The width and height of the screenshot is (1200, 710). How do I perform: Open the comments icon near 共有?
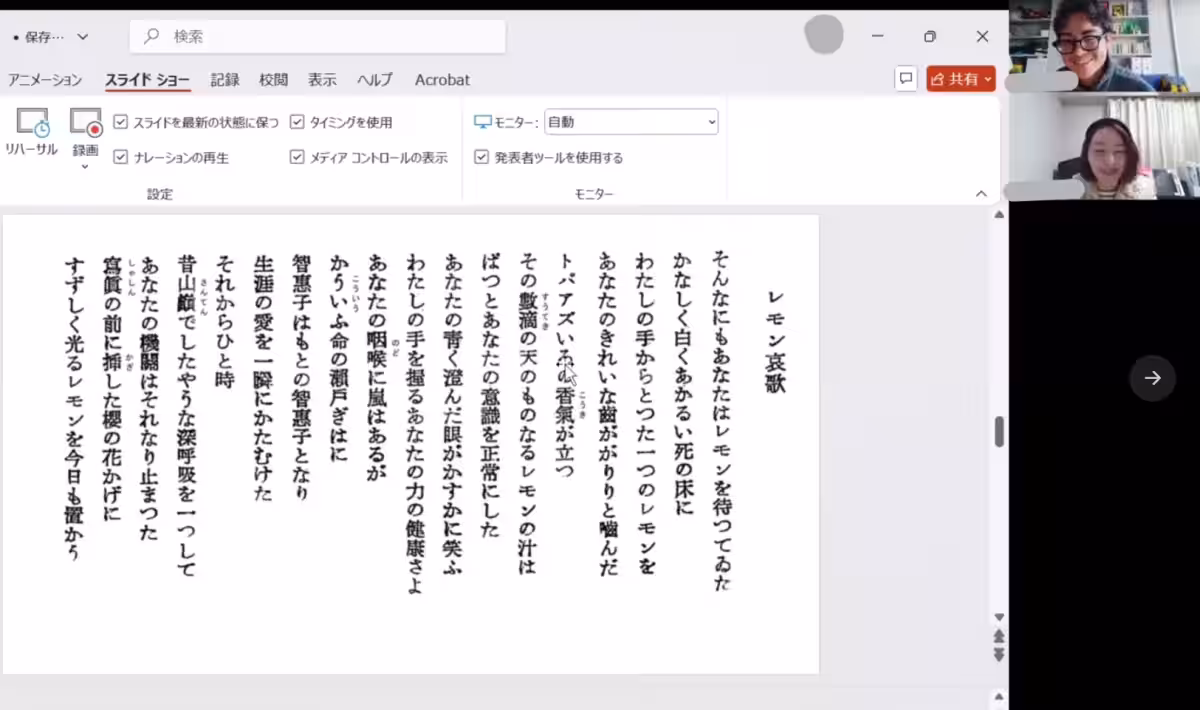coord(905,78)
